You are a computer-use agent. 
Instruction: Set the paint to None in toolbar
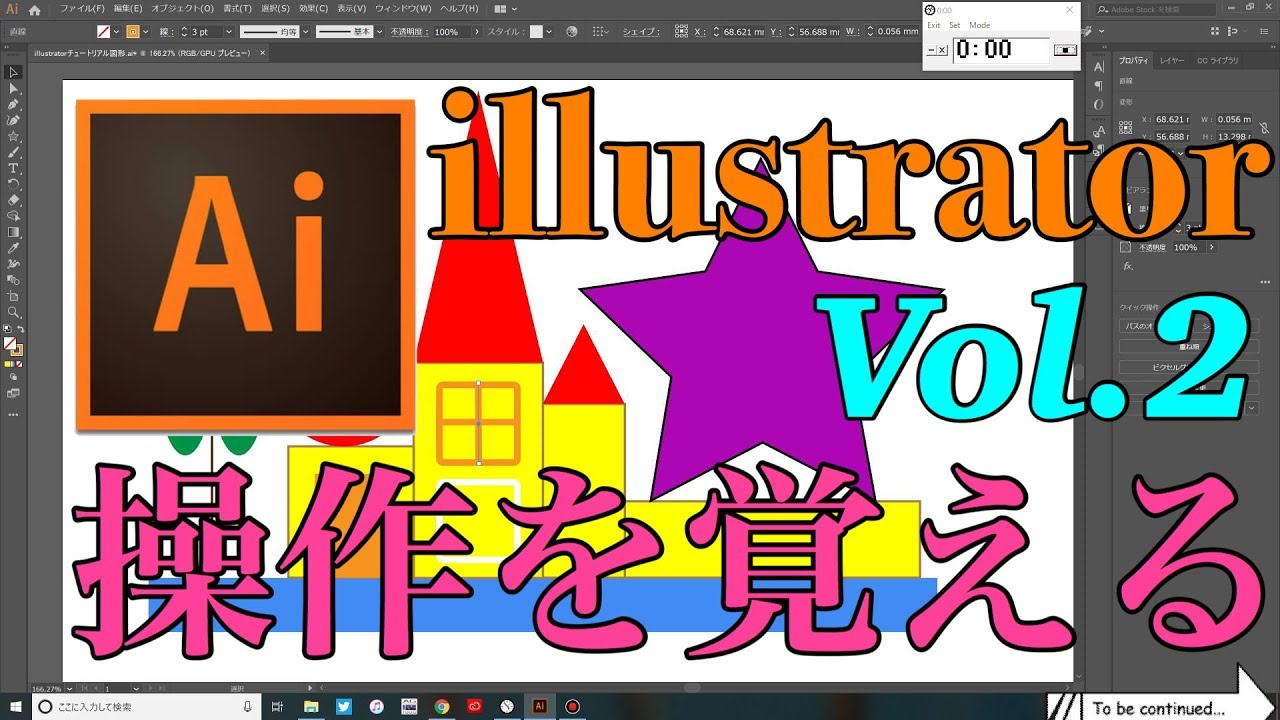point(21,363)
